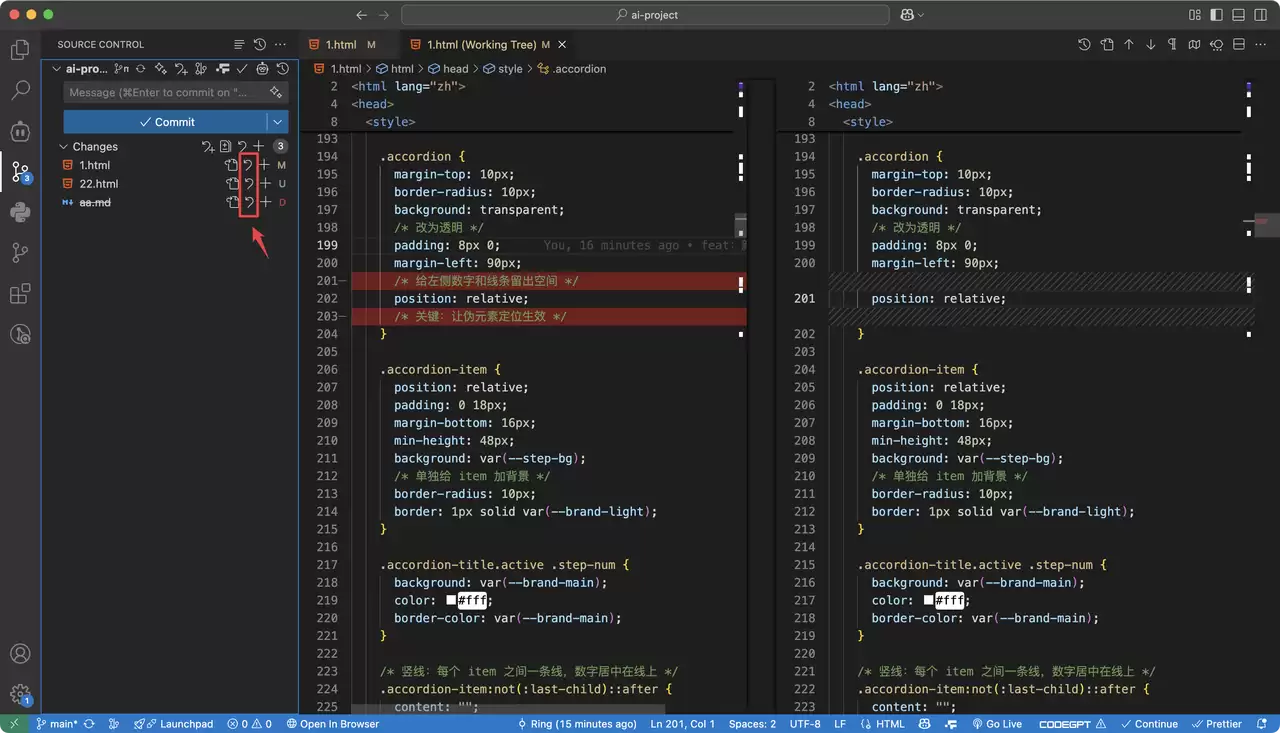1280x733 pixels.
Task: Click #fff color swatch on line 217 right pane
Action: pos(929,600)
